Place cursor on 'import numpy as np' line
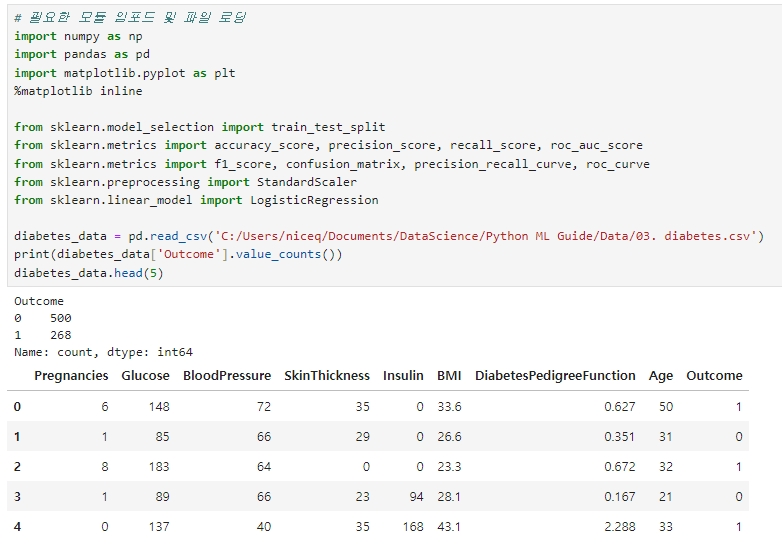The height and width of the screenshot is (549, 782). click(78, 36)
